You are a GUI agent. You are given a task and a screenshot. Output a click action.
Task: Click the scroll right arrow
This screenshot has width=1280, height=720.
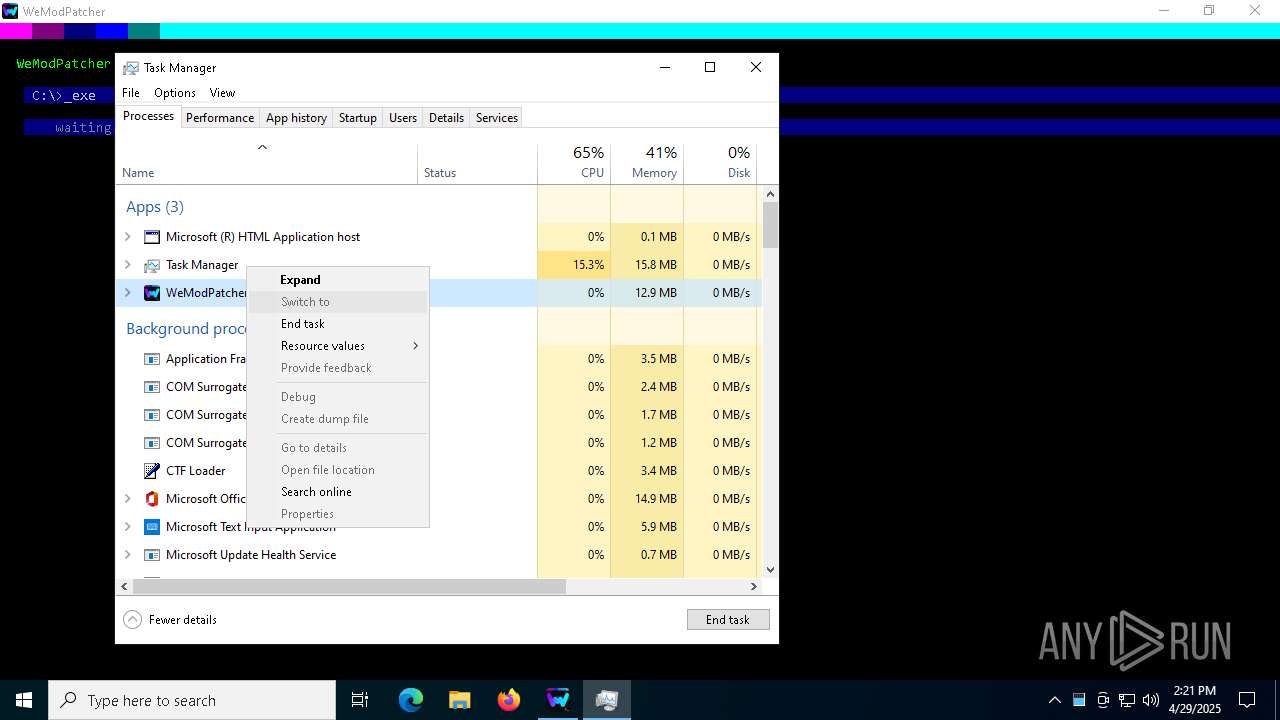pyautogui.click(x=754, y=587)
